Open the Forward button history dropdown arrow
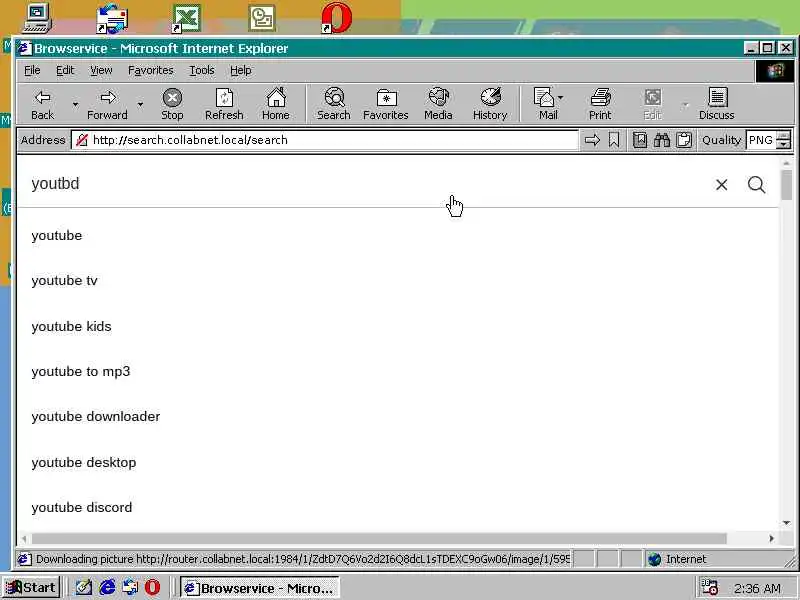Viewport: 800px width, 600px height. 140,105
